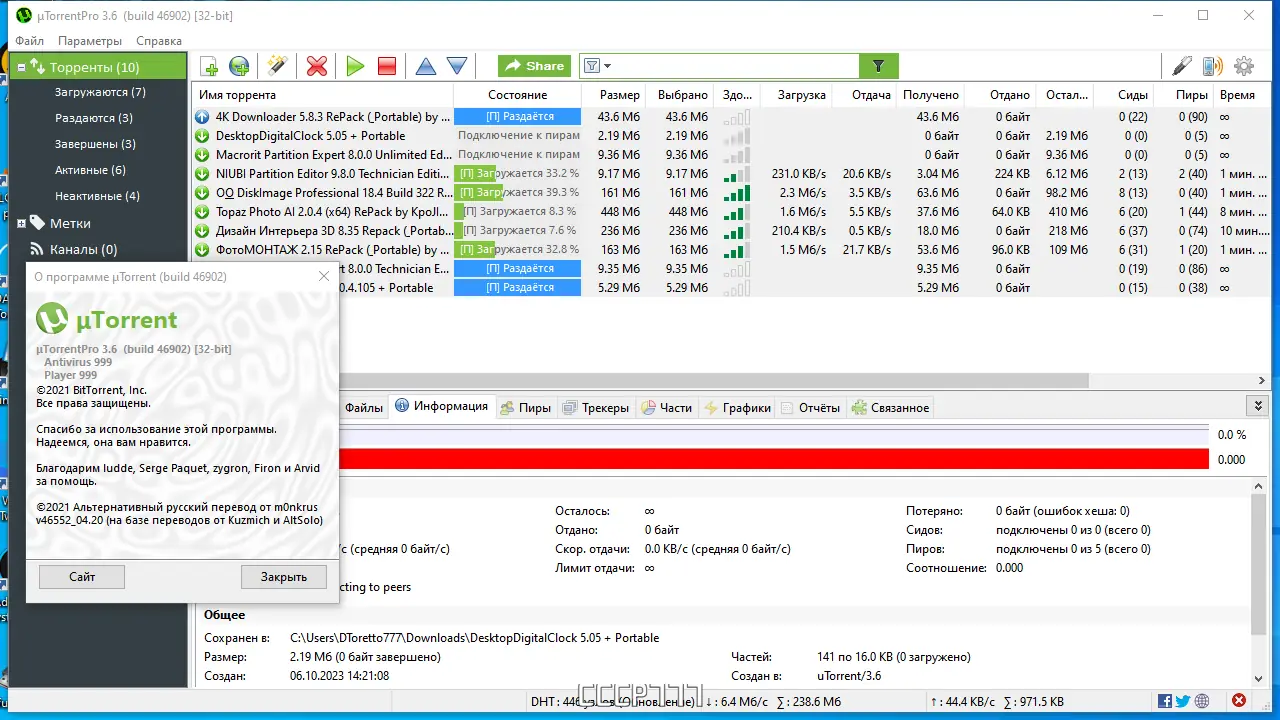Screen dimensions: 1280x720
Task: Click the Сайт button in About dialog
Action: pos(82,577)
